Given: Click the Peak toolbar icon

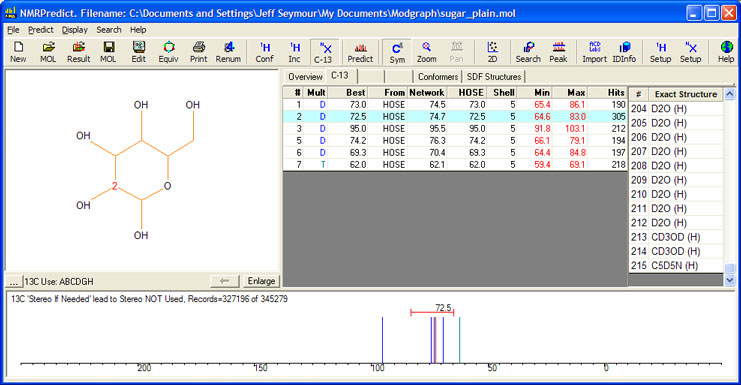Looking at the screenshot, I should pyautogui.click(x=558, y=52).
